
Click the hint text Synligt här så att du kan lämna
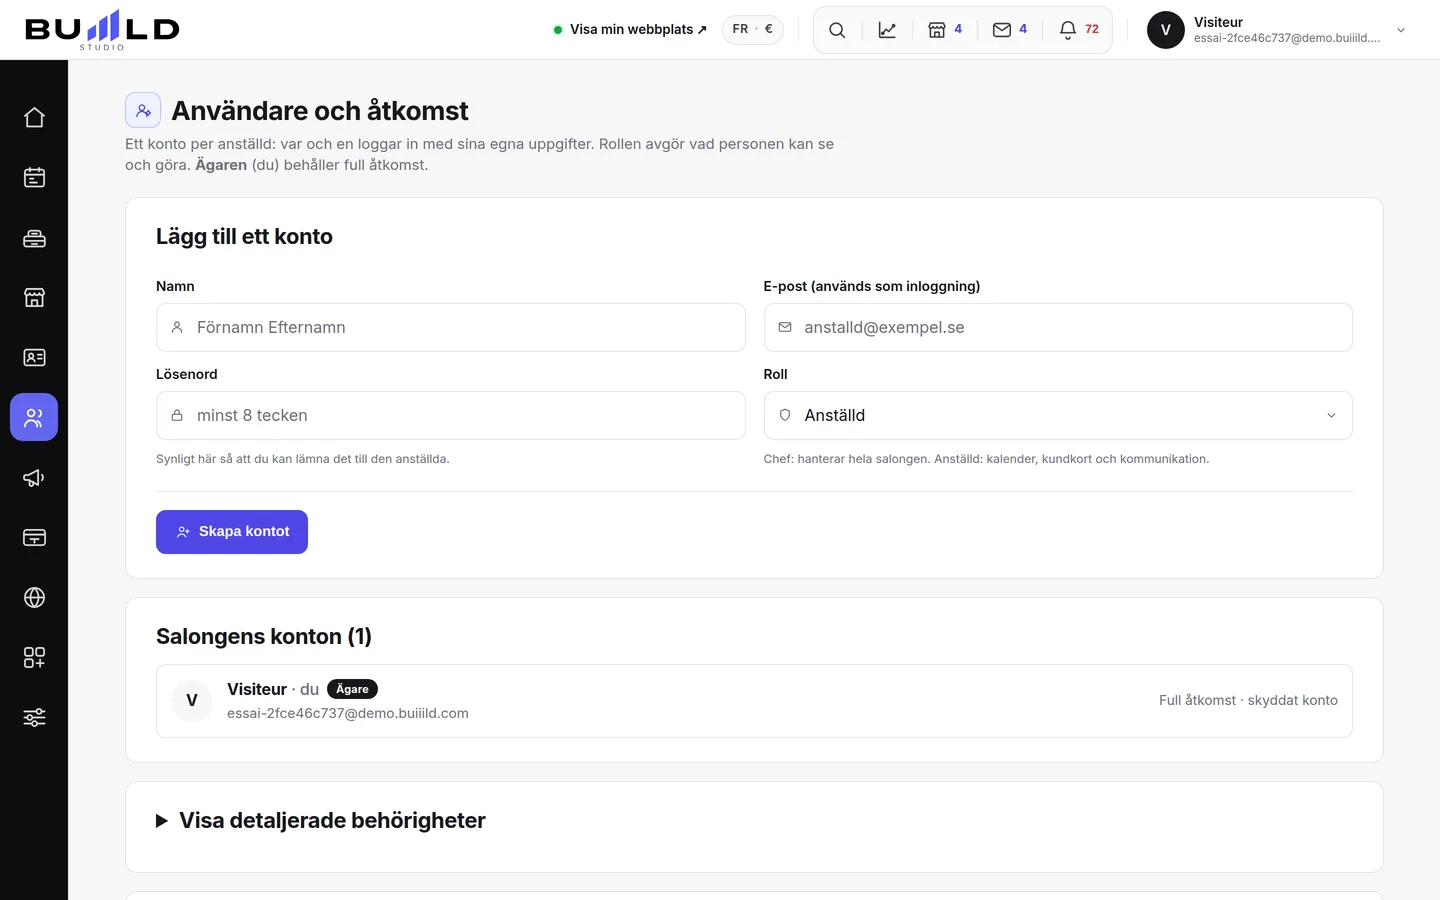click(x=303, y=459)
